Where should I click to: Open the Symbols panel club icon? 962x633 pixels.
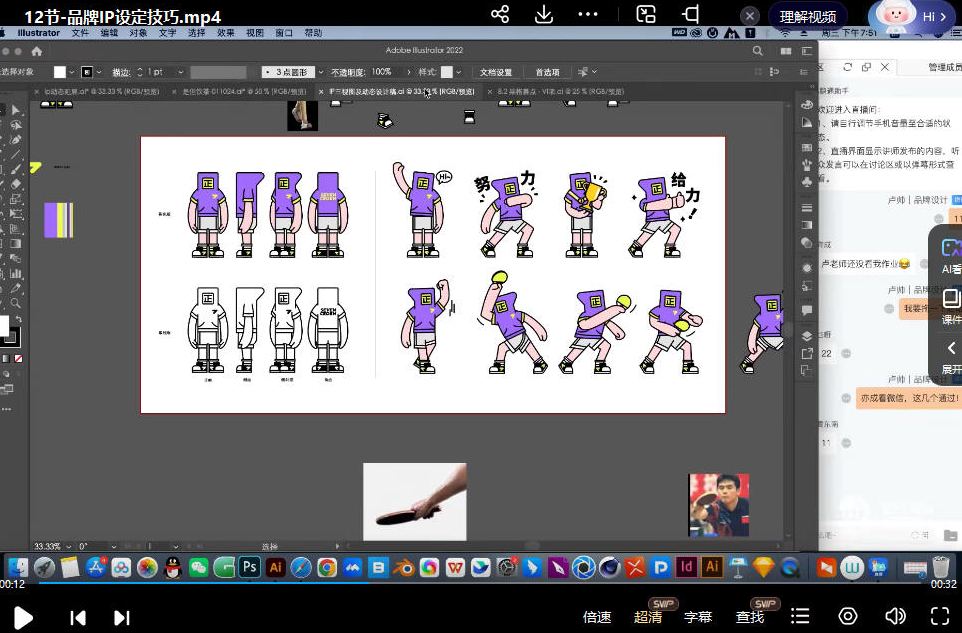click(807, 182)
